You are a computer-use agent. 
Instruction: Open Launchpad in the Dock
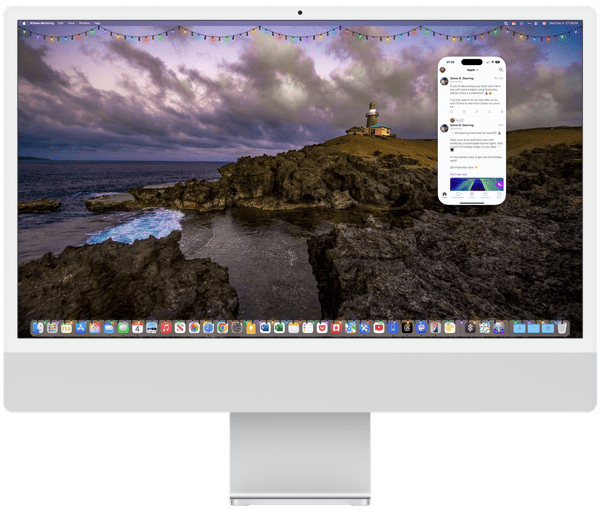pos(52,328)
